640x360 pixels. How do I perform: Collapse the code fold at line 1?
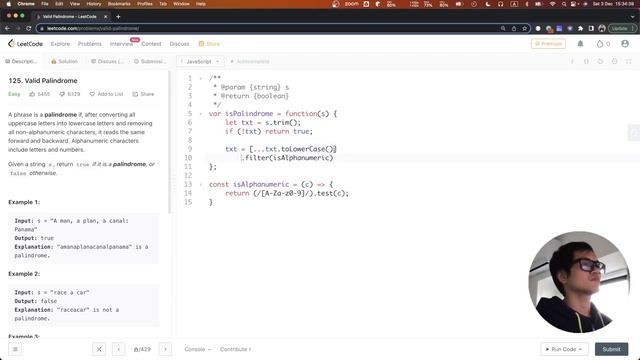[x=200, y=78]
